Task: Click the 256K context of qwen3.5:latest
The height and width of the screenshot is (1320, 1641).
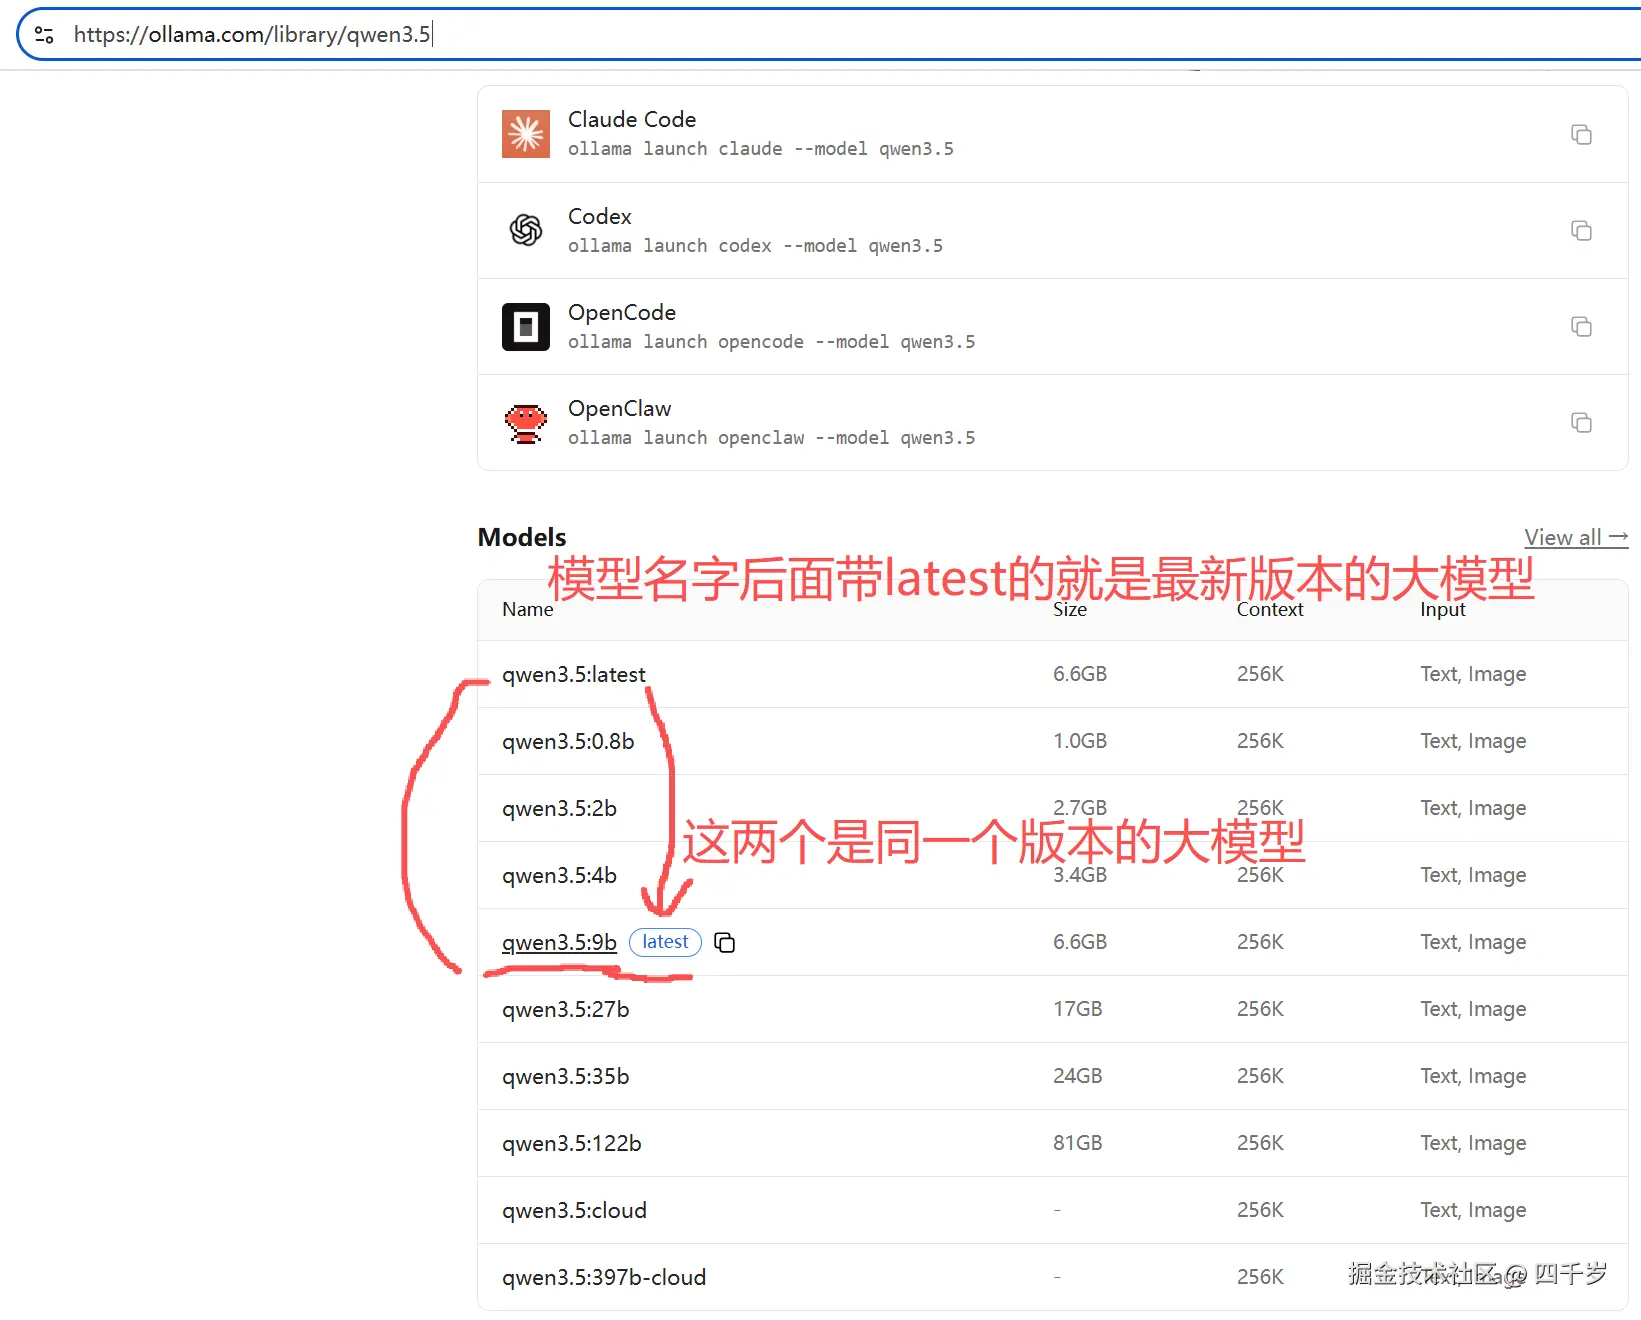Action: [1260, 674]
